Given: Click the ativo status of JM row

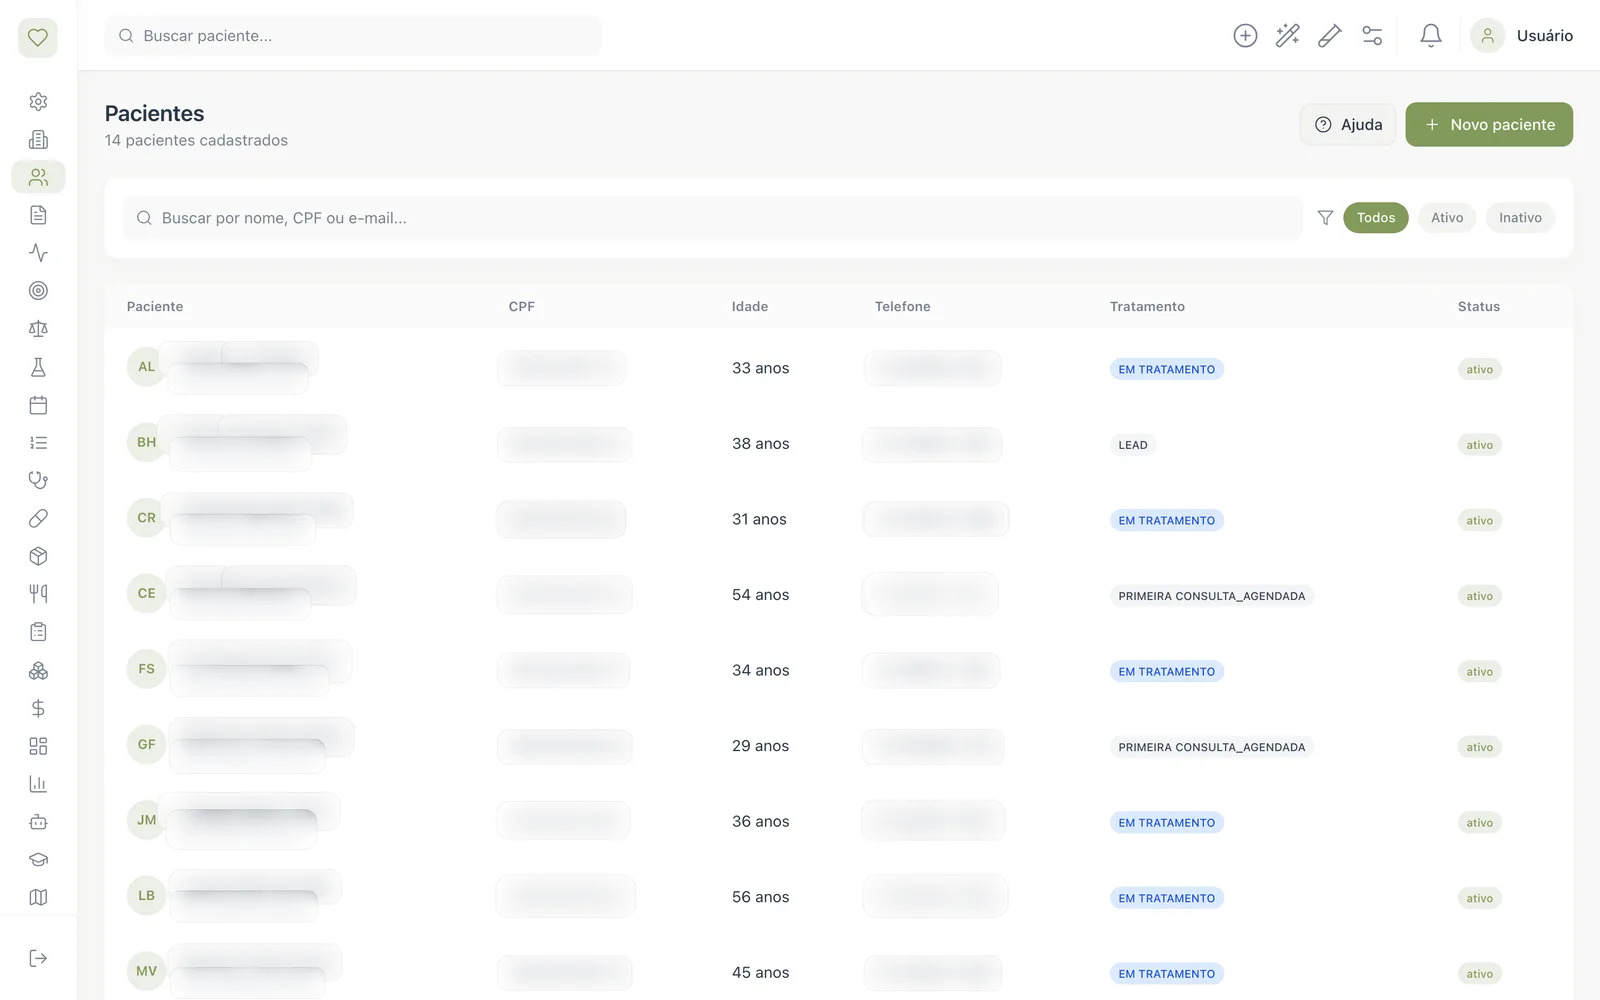Looking at the screenshot, I should 1480,823.
